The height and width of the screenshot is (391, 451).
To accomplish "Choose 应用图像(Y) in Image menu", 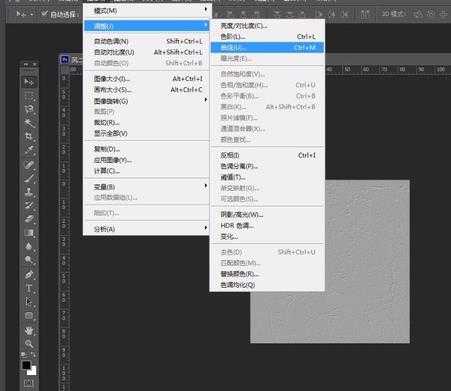I will (147, 160).
